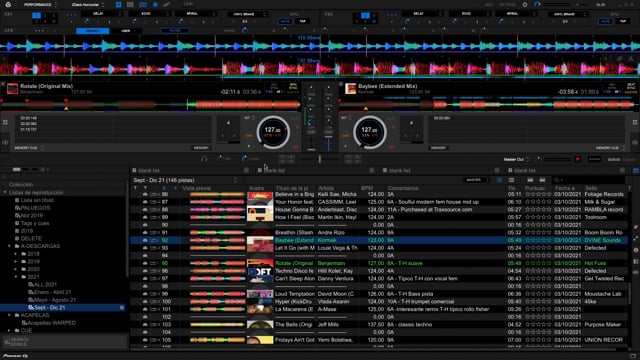Click the round blue icon in top toolbar
This screenshot has height=360, width=640.
155,4
